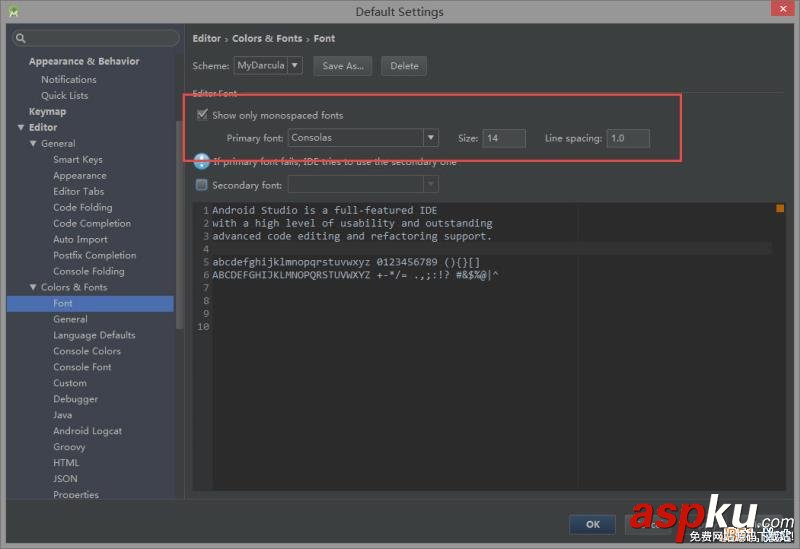This screenshot has height=549, width=800.
Task: Select General under Colors & Fonts
Action: (x=70, y=319)
